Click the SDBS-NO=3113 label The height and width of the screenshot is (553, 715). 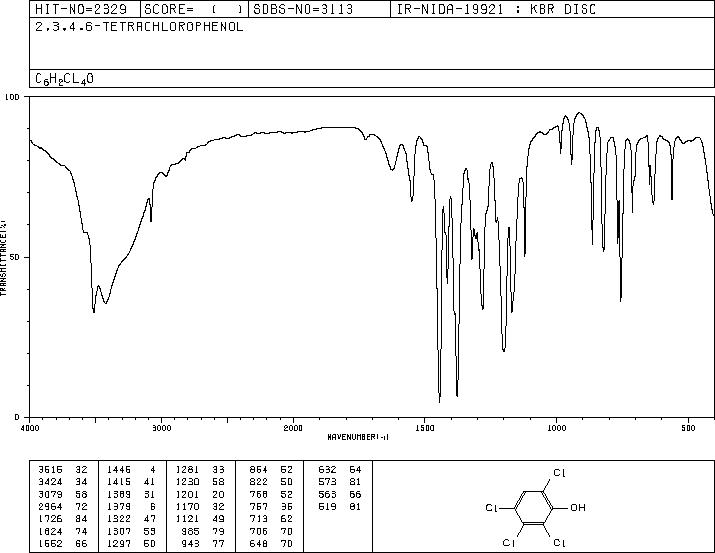[303, 9]
